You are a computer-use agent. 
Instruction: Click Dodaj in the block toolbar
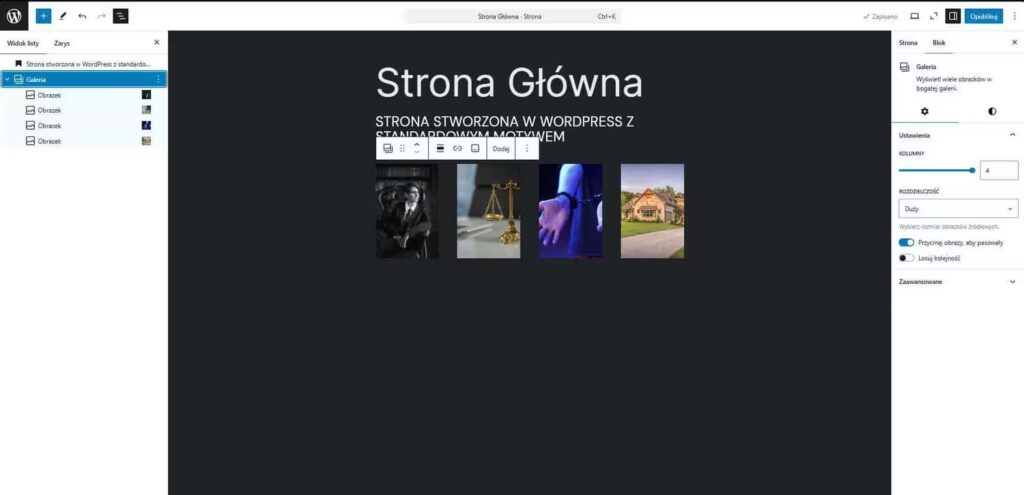tap(501, 148)
